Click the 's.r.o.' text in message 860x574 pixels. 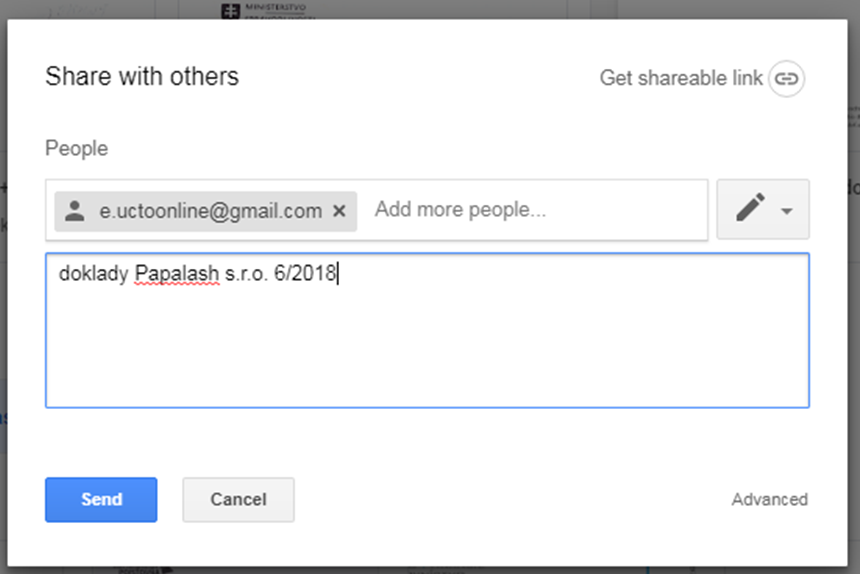point(246,273)
